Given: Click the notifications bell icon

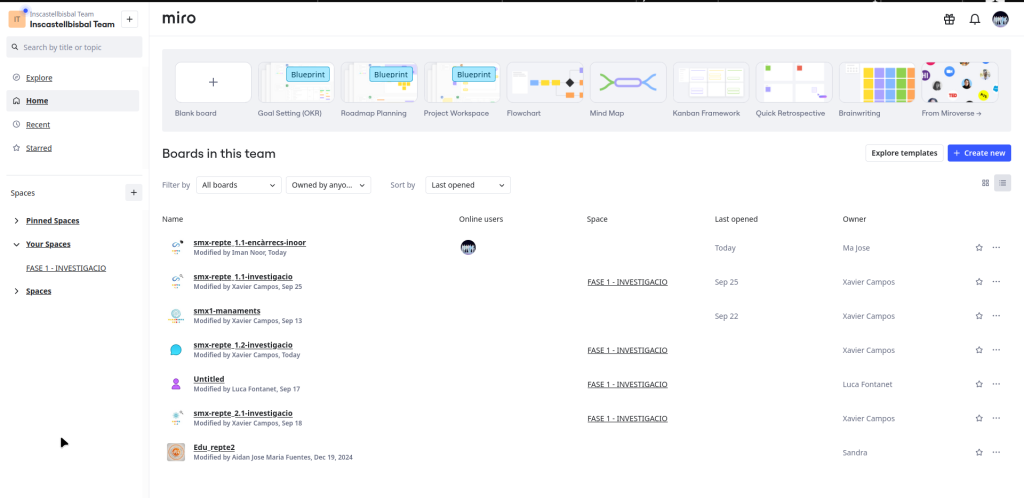Looking at the screenshot, I should (x=974, y=19).
